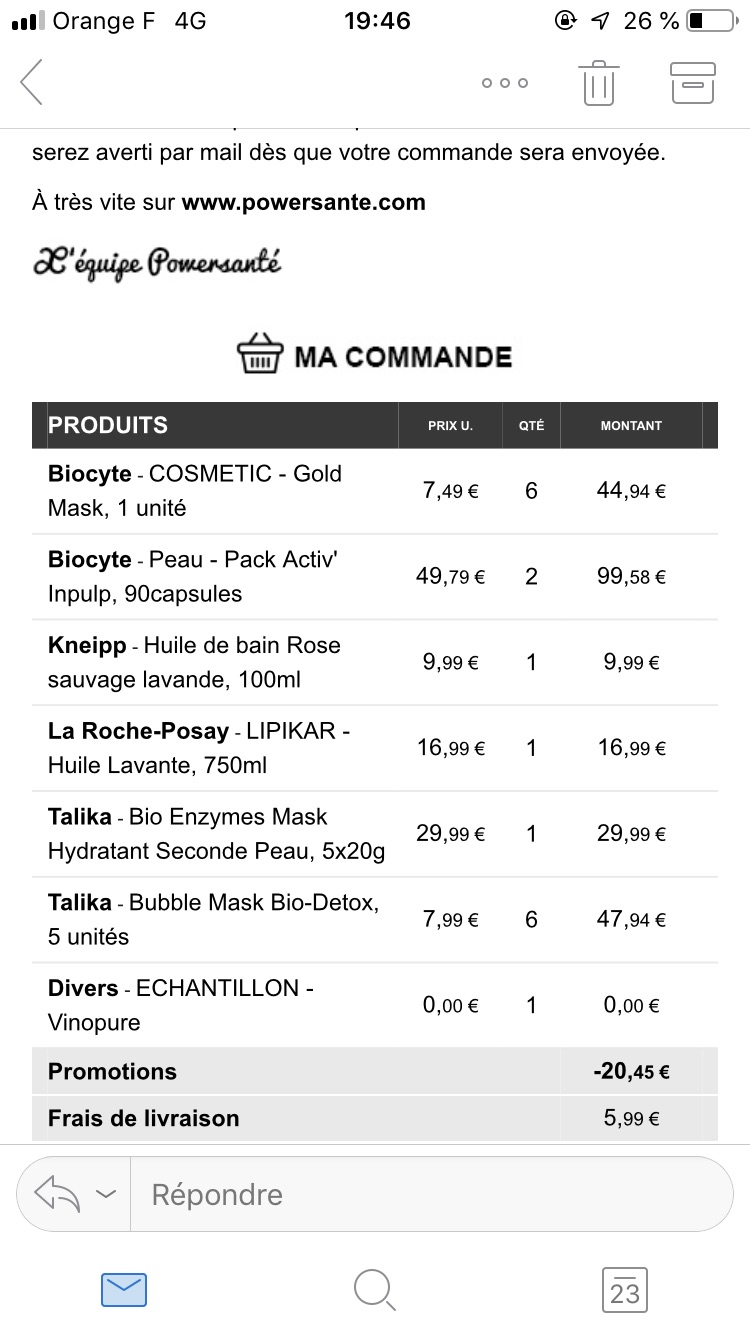Open the www.powersante.com link
The width and height of the screenshot is (750, 1334).
click(x=303, y=202)
